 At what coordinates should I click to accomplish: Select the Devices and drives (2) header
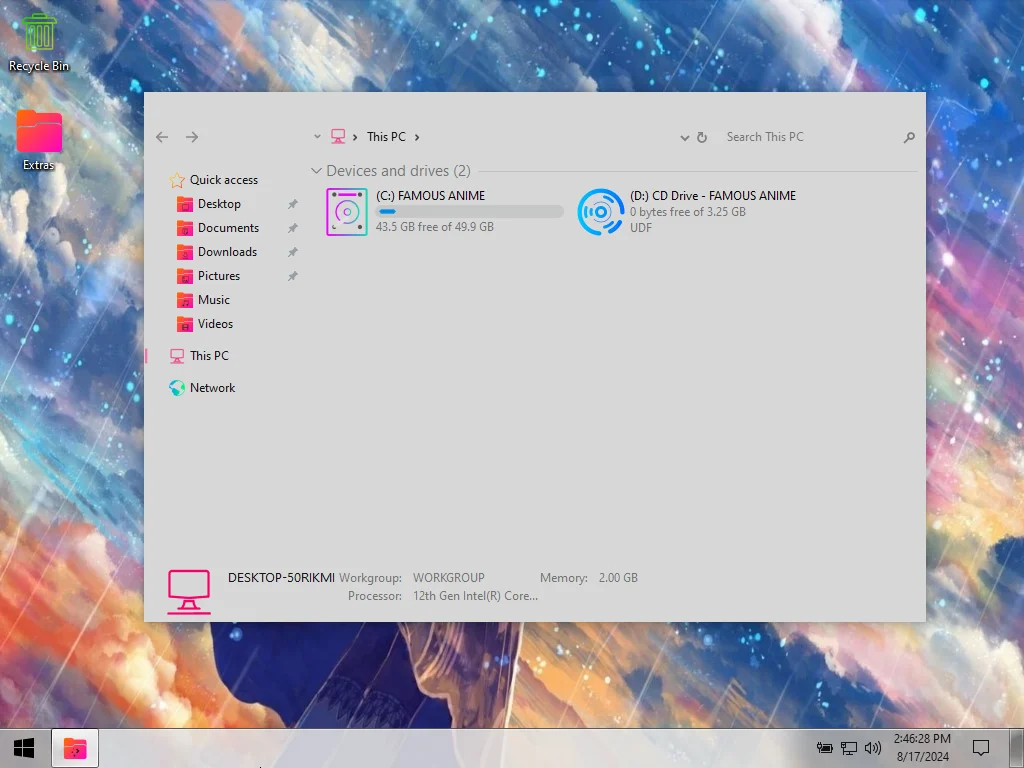click(398, 170)
